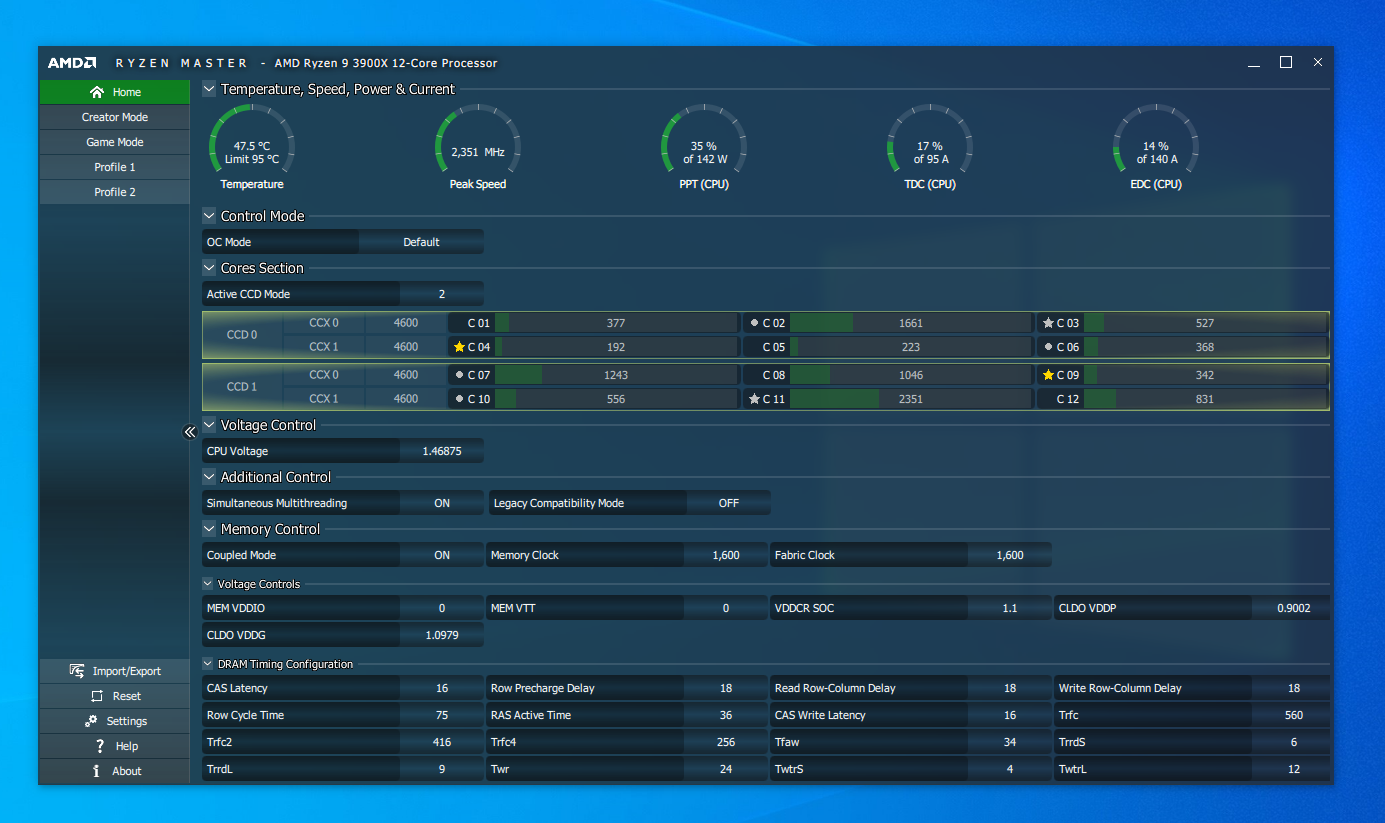The image size is (1385, 823).
Task: Click the silver star on core C 11
Action: (754, 399)
